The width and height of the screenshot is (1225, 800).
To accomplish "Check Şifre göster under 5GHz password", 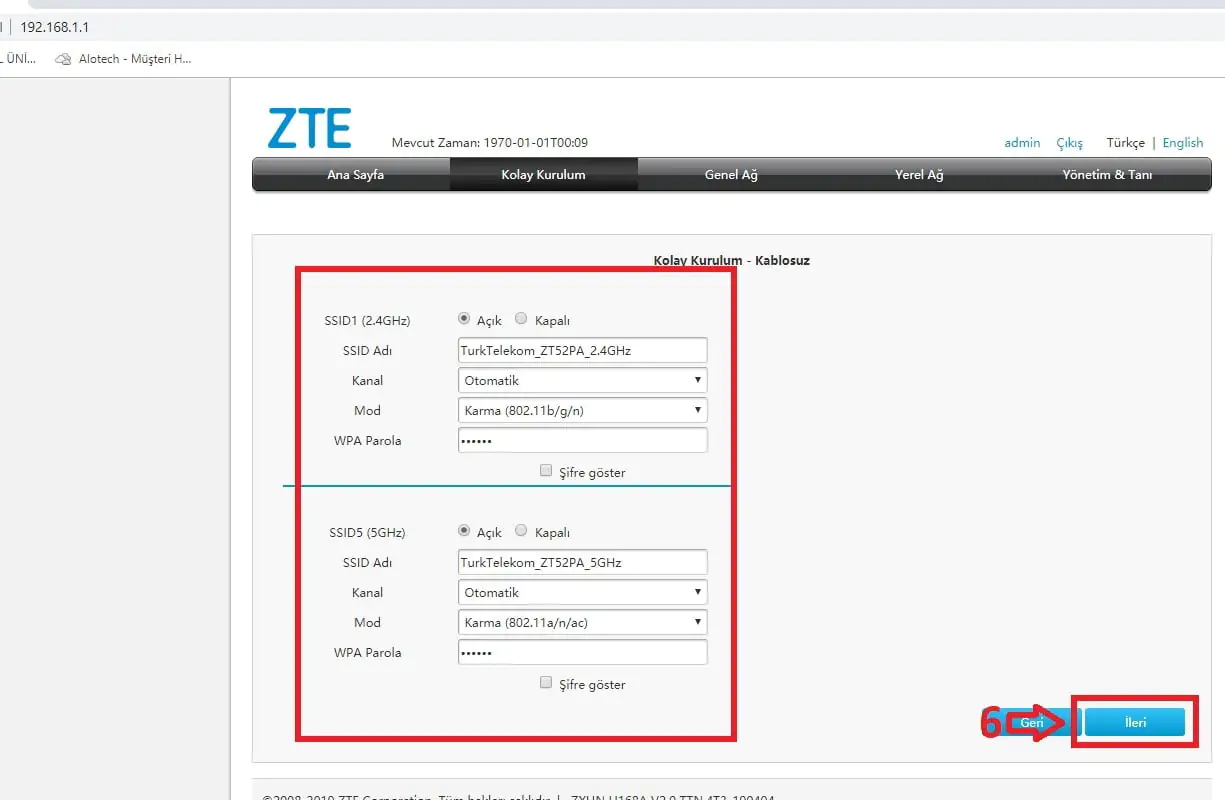I will pos(546,682).
